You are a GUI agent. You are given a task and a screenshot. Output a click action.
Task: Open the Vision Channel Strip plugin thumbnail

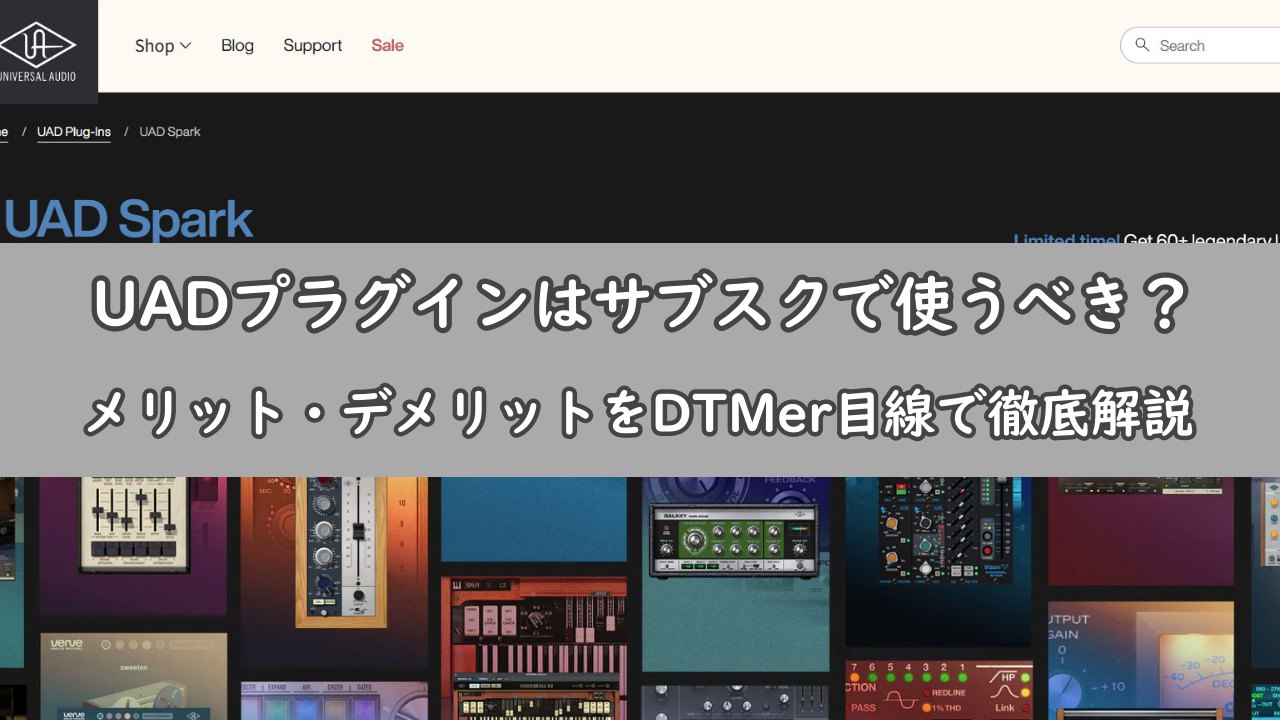pos(938,540)
